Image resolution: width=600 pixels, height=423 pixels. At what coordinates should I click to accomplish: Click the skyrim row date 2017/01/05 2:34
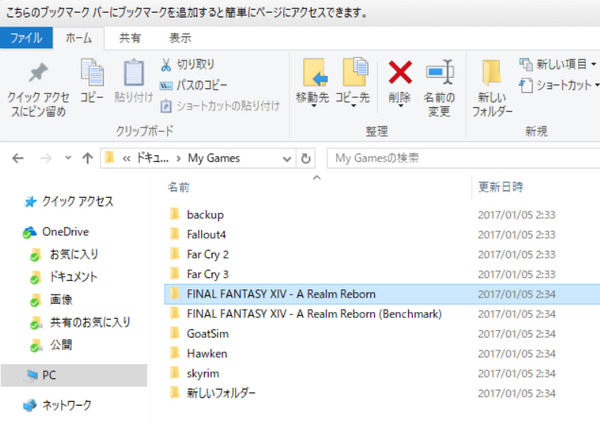pos(517,373)
